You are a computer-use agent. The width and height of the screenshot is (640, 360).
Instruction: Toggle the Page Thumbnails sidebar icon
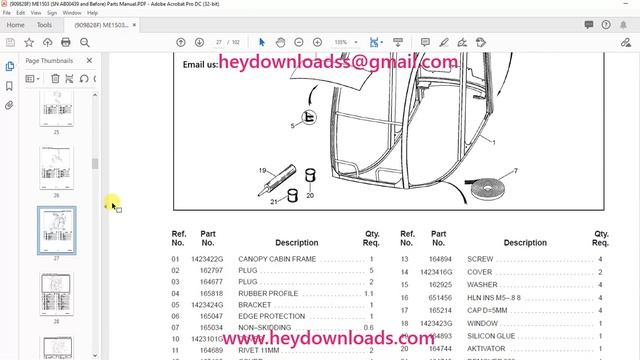coord(10,66)
